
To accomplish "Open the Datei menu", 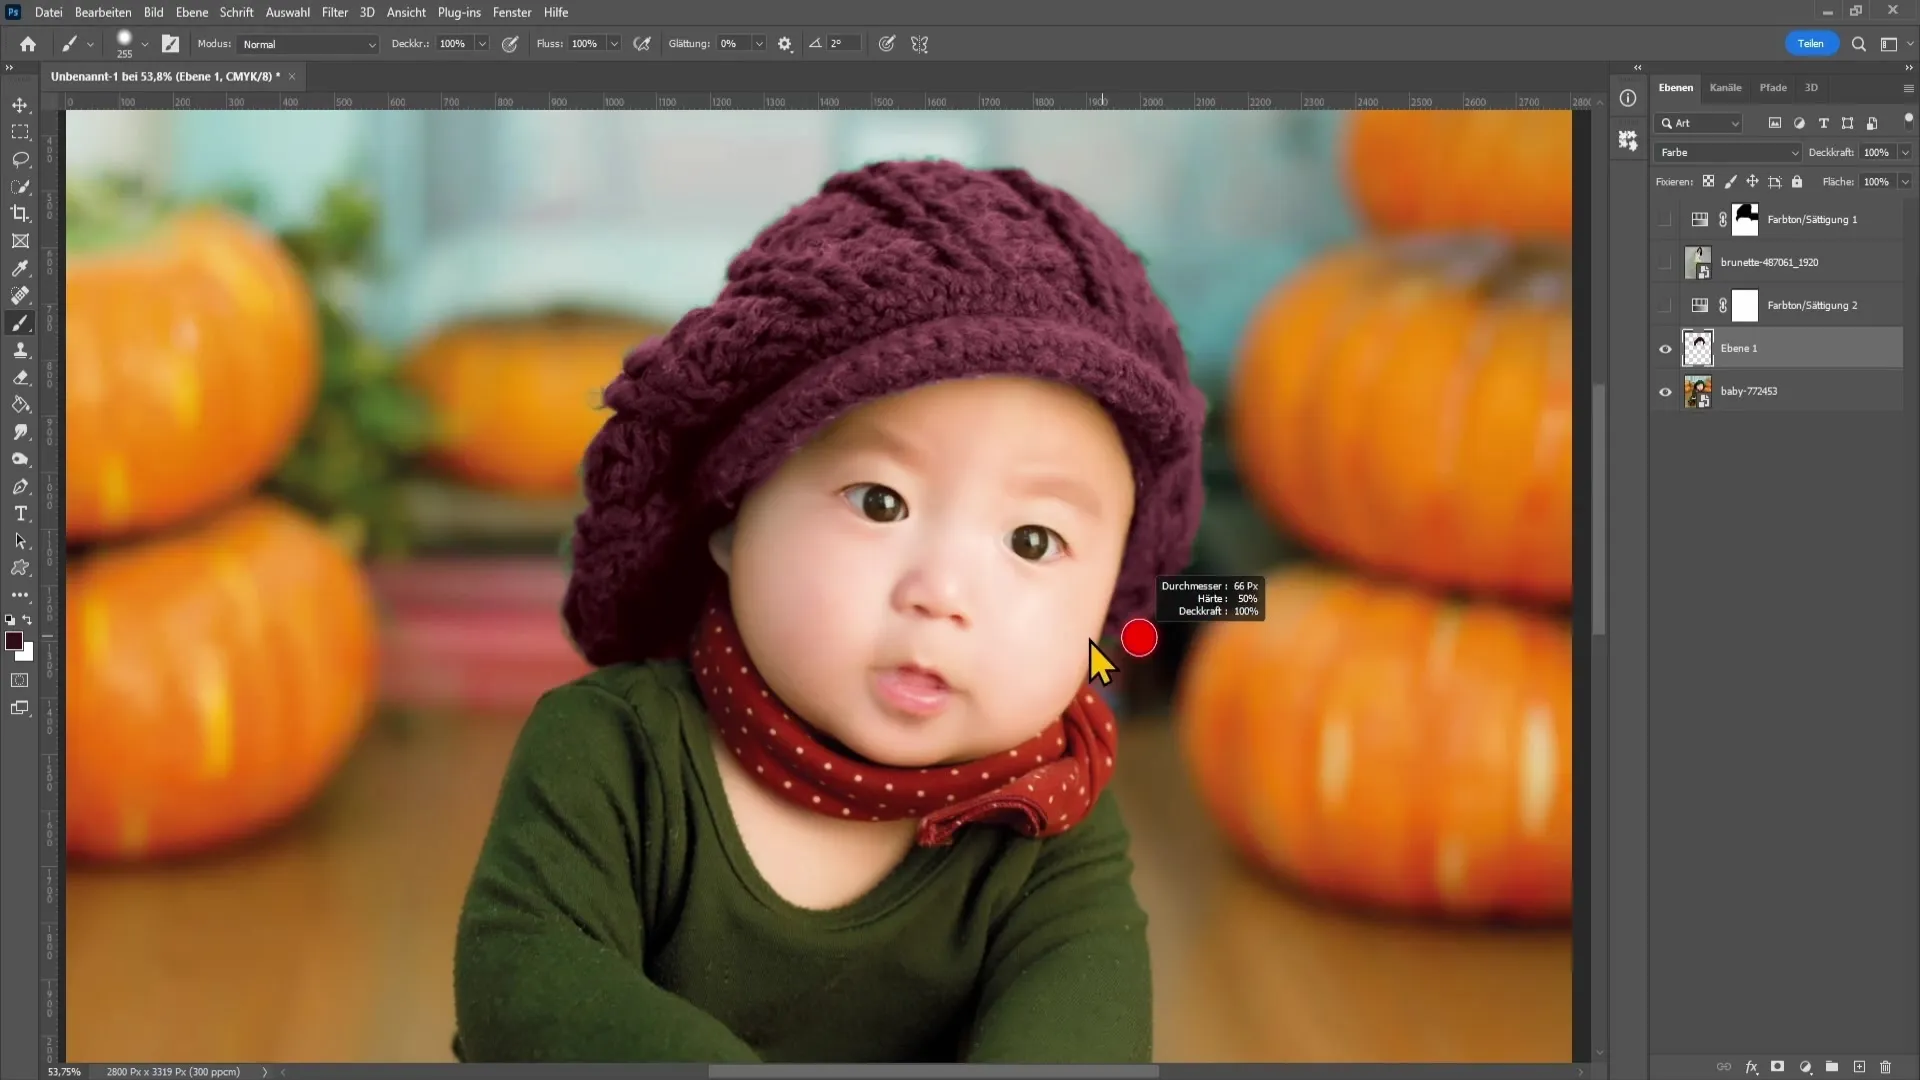I will (48, 12).
